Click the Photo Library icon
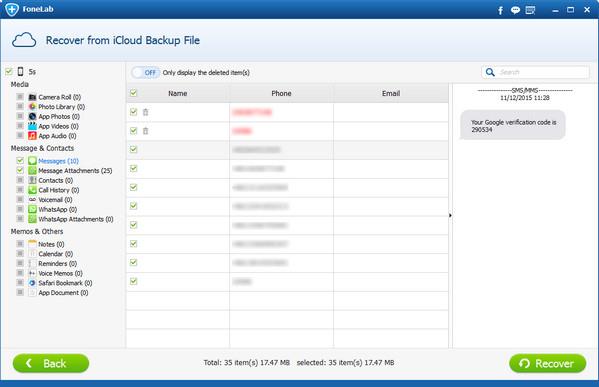The width and height of the screenshot is (599, 387). (32, 107)
